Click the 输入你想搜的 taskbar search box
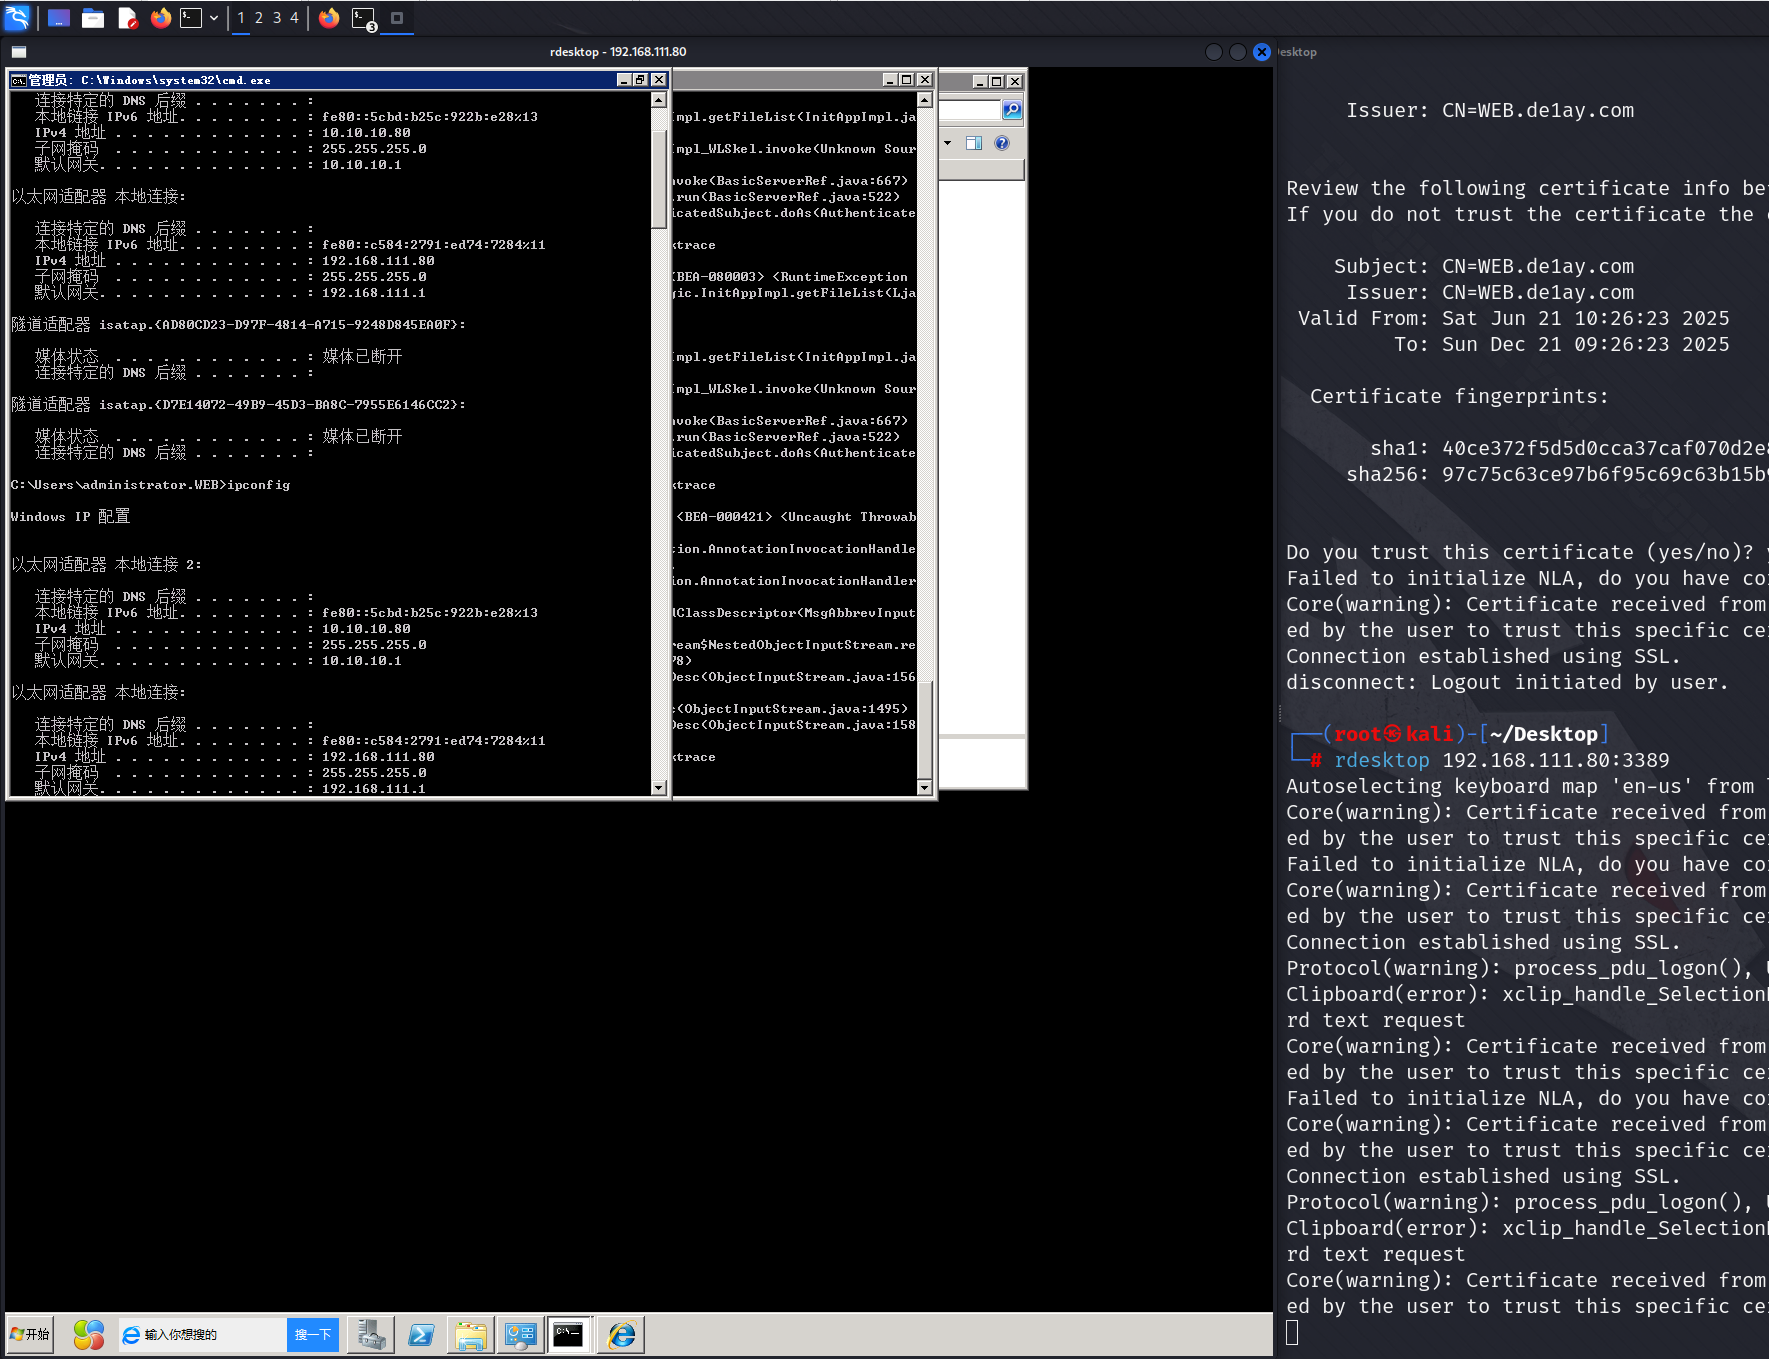Screen dimensions: 1769x1359 click(203, 1335)
